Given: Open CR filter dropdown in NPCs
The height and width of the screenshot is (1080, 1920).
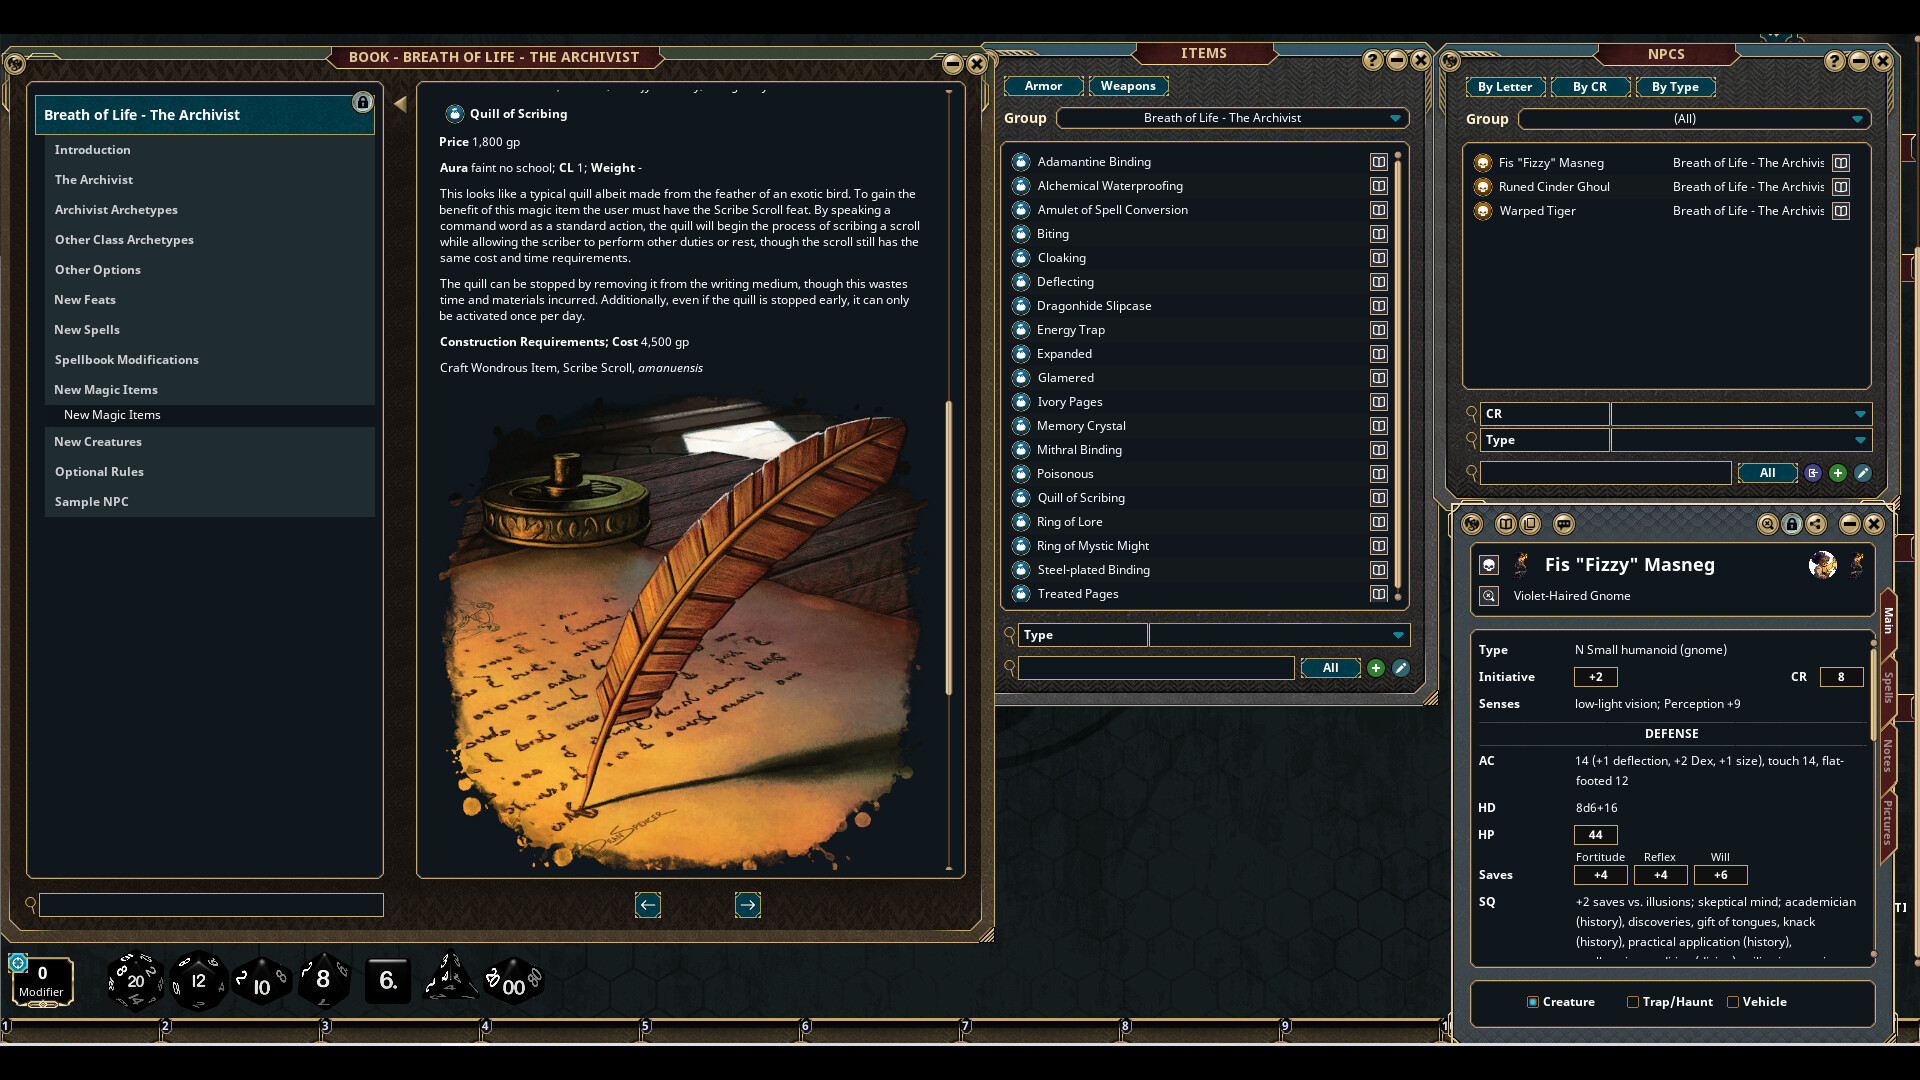Looking at the screenshot, I should 1741,414.
